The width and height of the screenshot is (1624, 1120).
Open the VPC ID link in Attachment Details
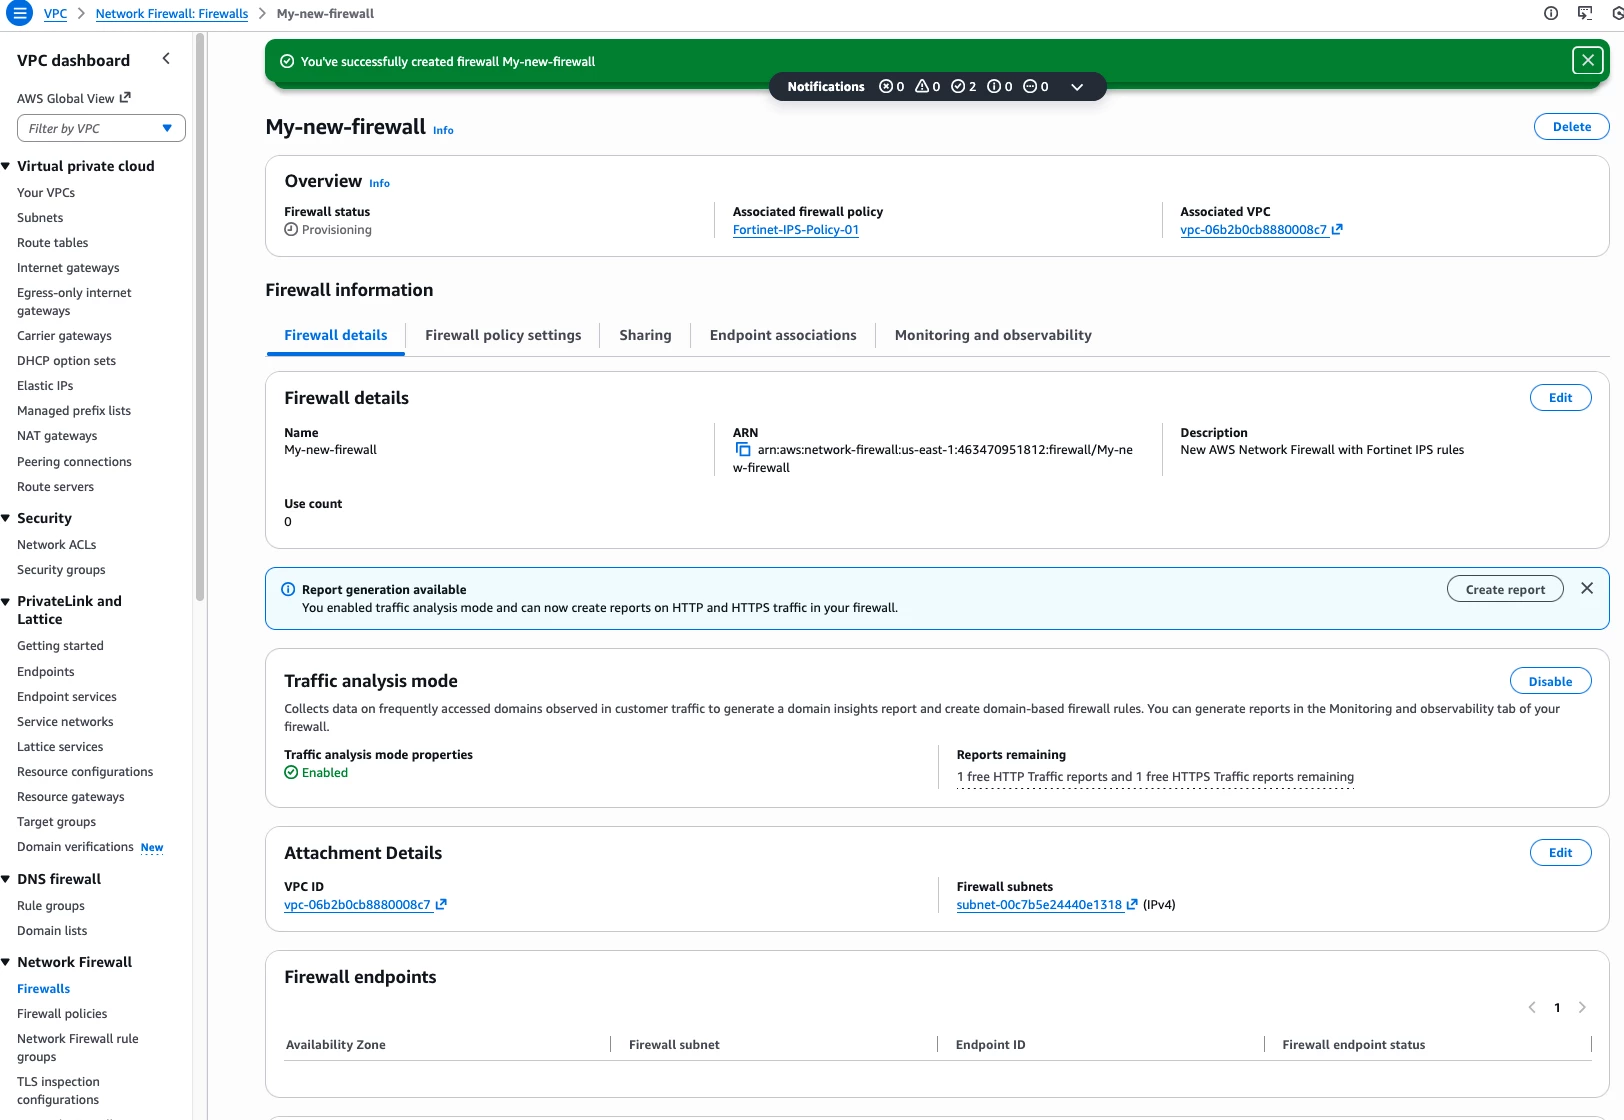pyautogui.click(x=357, y=905)
